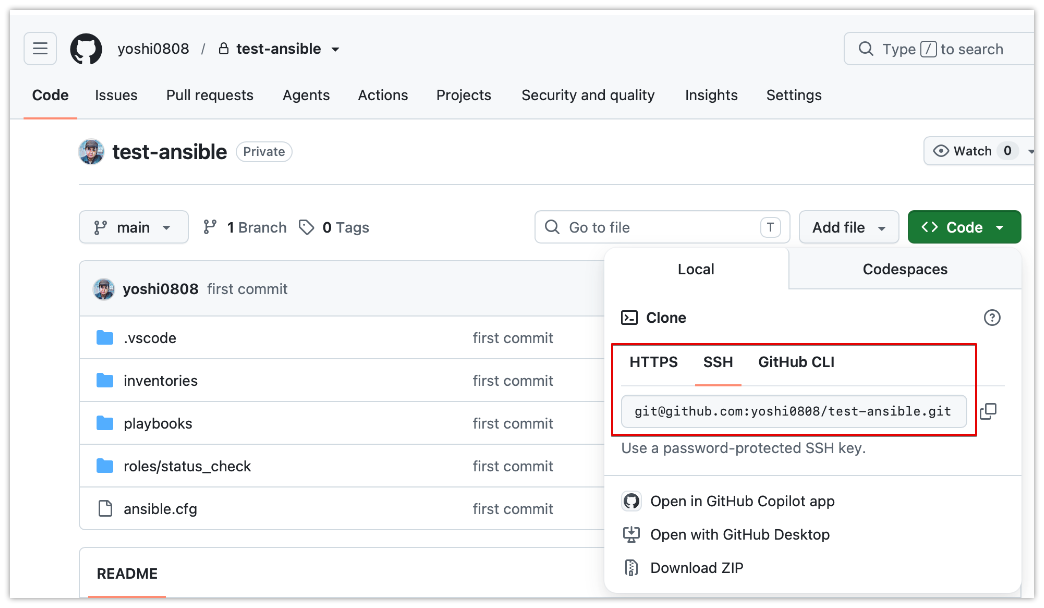The width and height of the screenshot is (1044, 608).
Task: Select the HTTPS clone option
Action: (653, 362)
